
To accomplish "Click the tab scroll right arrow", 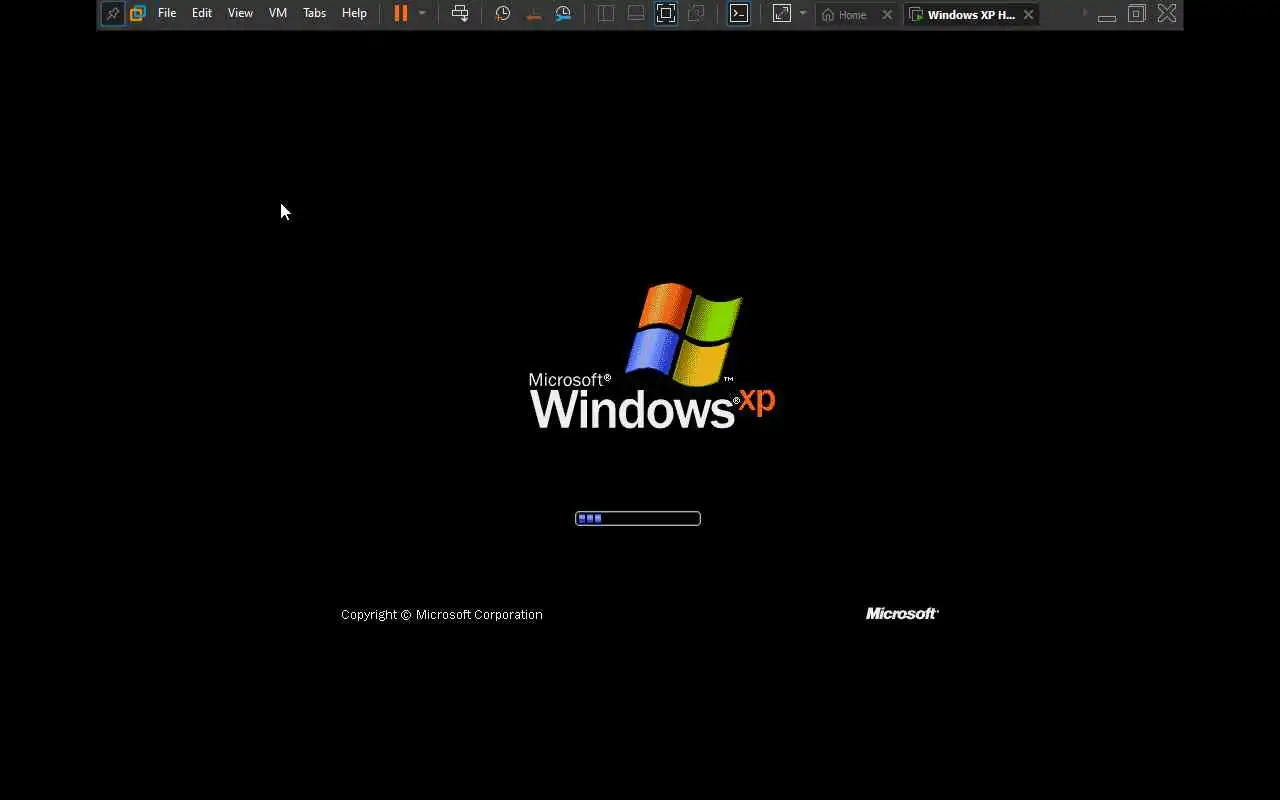I will pyautogui.click(x=1085, y=13).
